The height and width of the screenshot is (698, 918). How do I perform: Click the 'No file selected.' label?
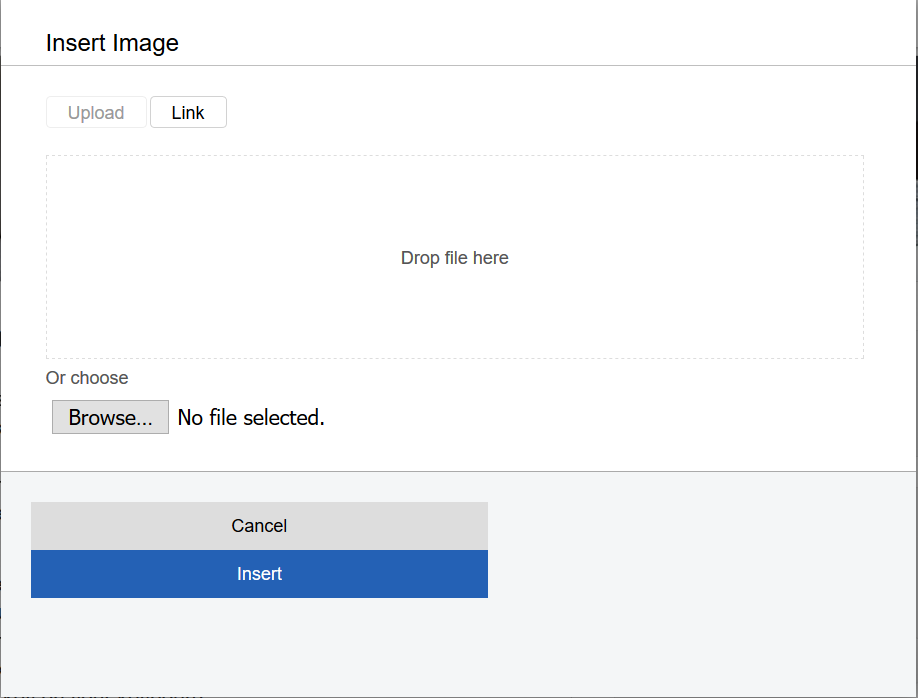pyautogui.click(x=251, y=418)
